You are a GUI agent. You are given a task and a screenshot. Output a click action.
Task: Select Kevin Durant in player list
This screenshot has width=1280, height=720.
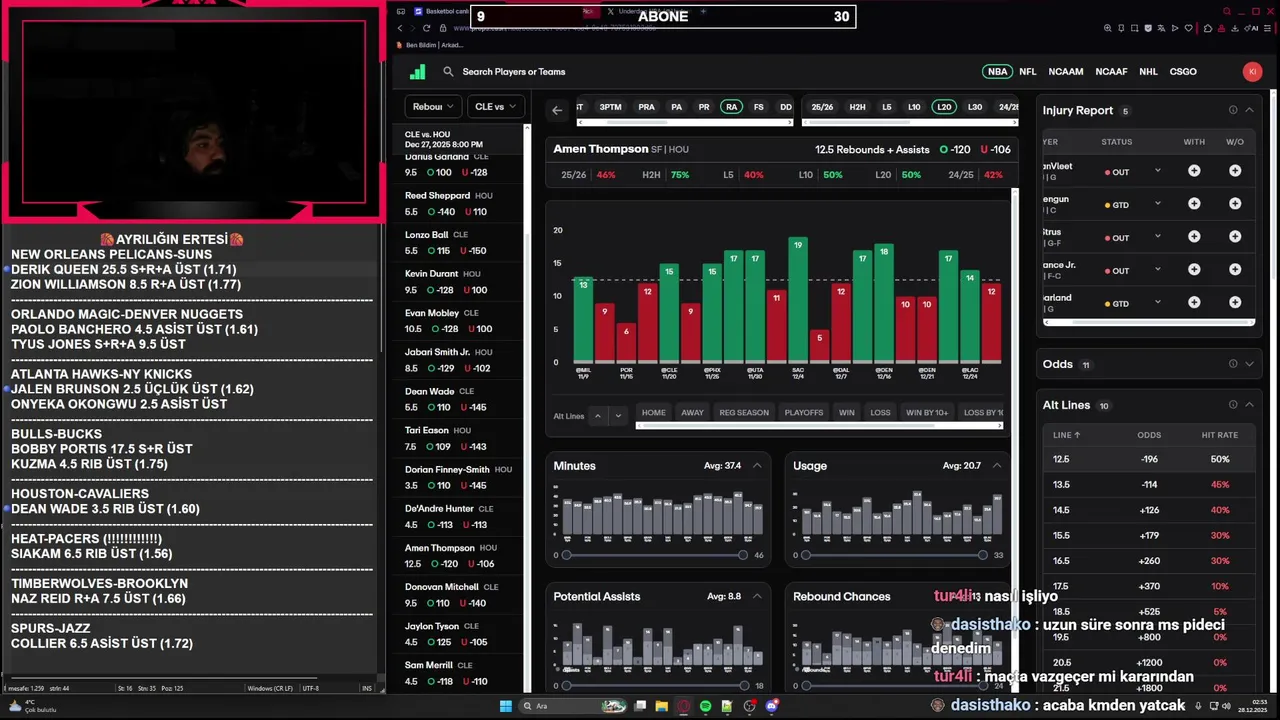(x=460, y=282)
